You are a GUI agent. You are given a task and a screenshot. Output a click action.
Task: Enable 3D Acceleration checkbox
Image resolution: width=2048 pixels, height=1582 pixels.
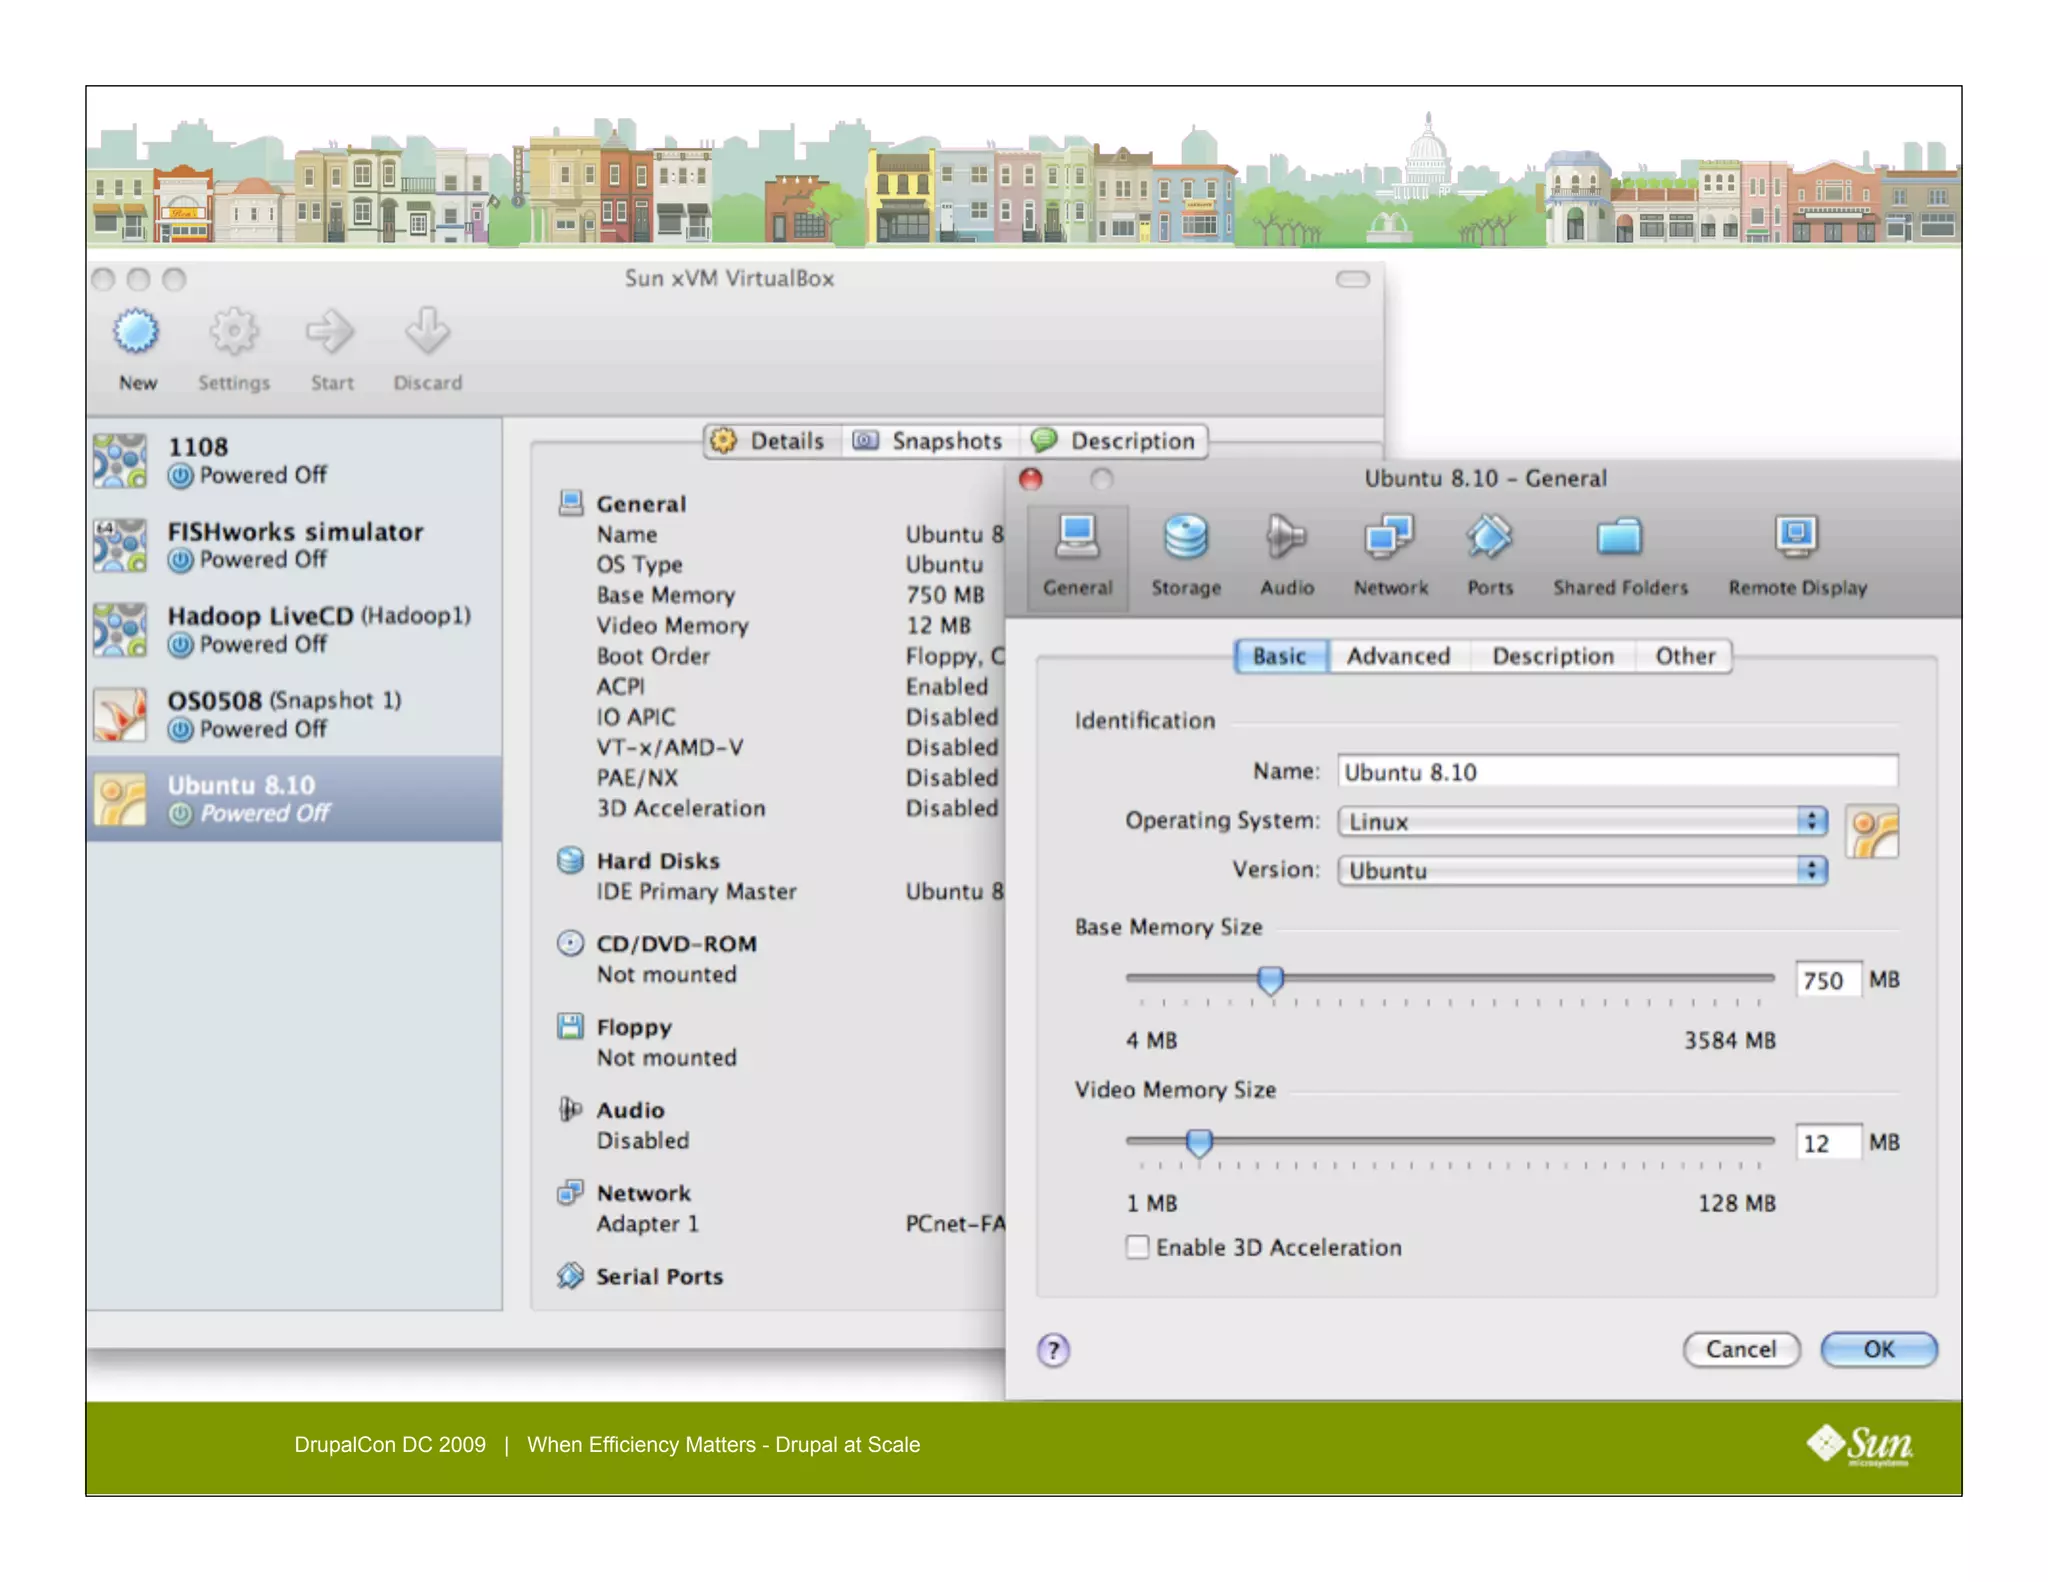tap(1137, 1247)
